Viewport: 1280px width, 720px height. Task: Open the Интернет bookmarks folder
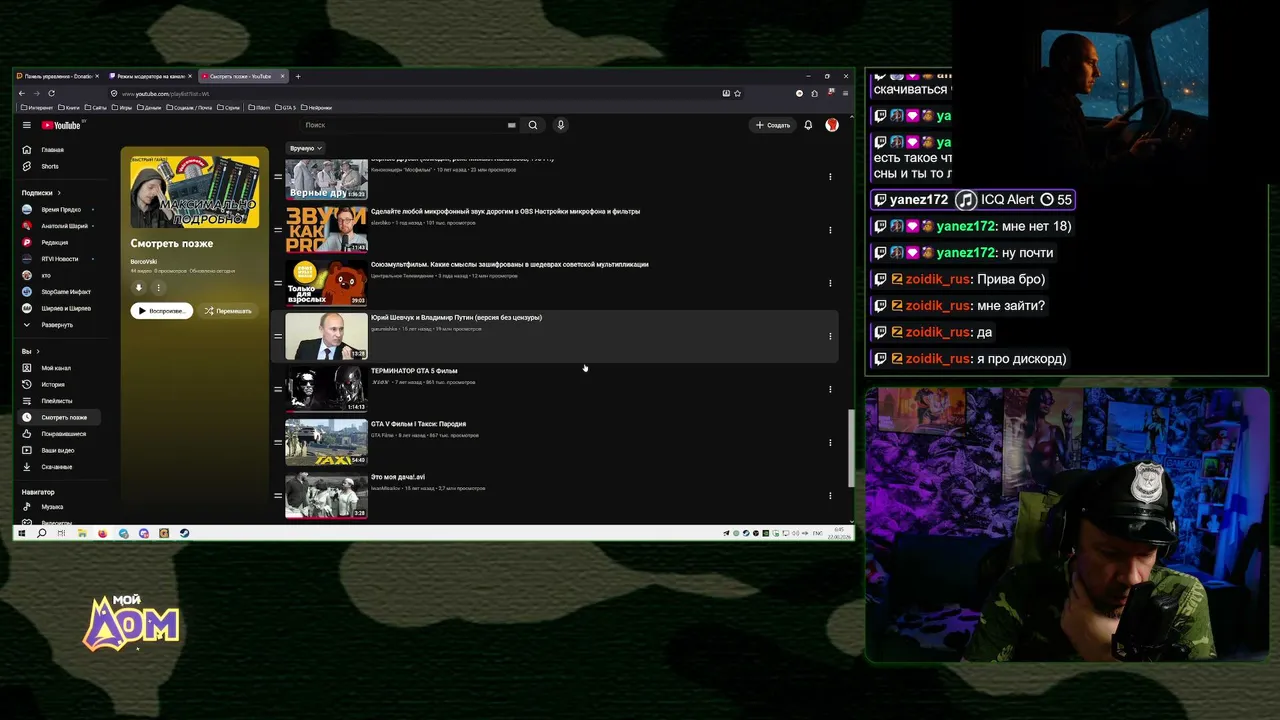37,107
